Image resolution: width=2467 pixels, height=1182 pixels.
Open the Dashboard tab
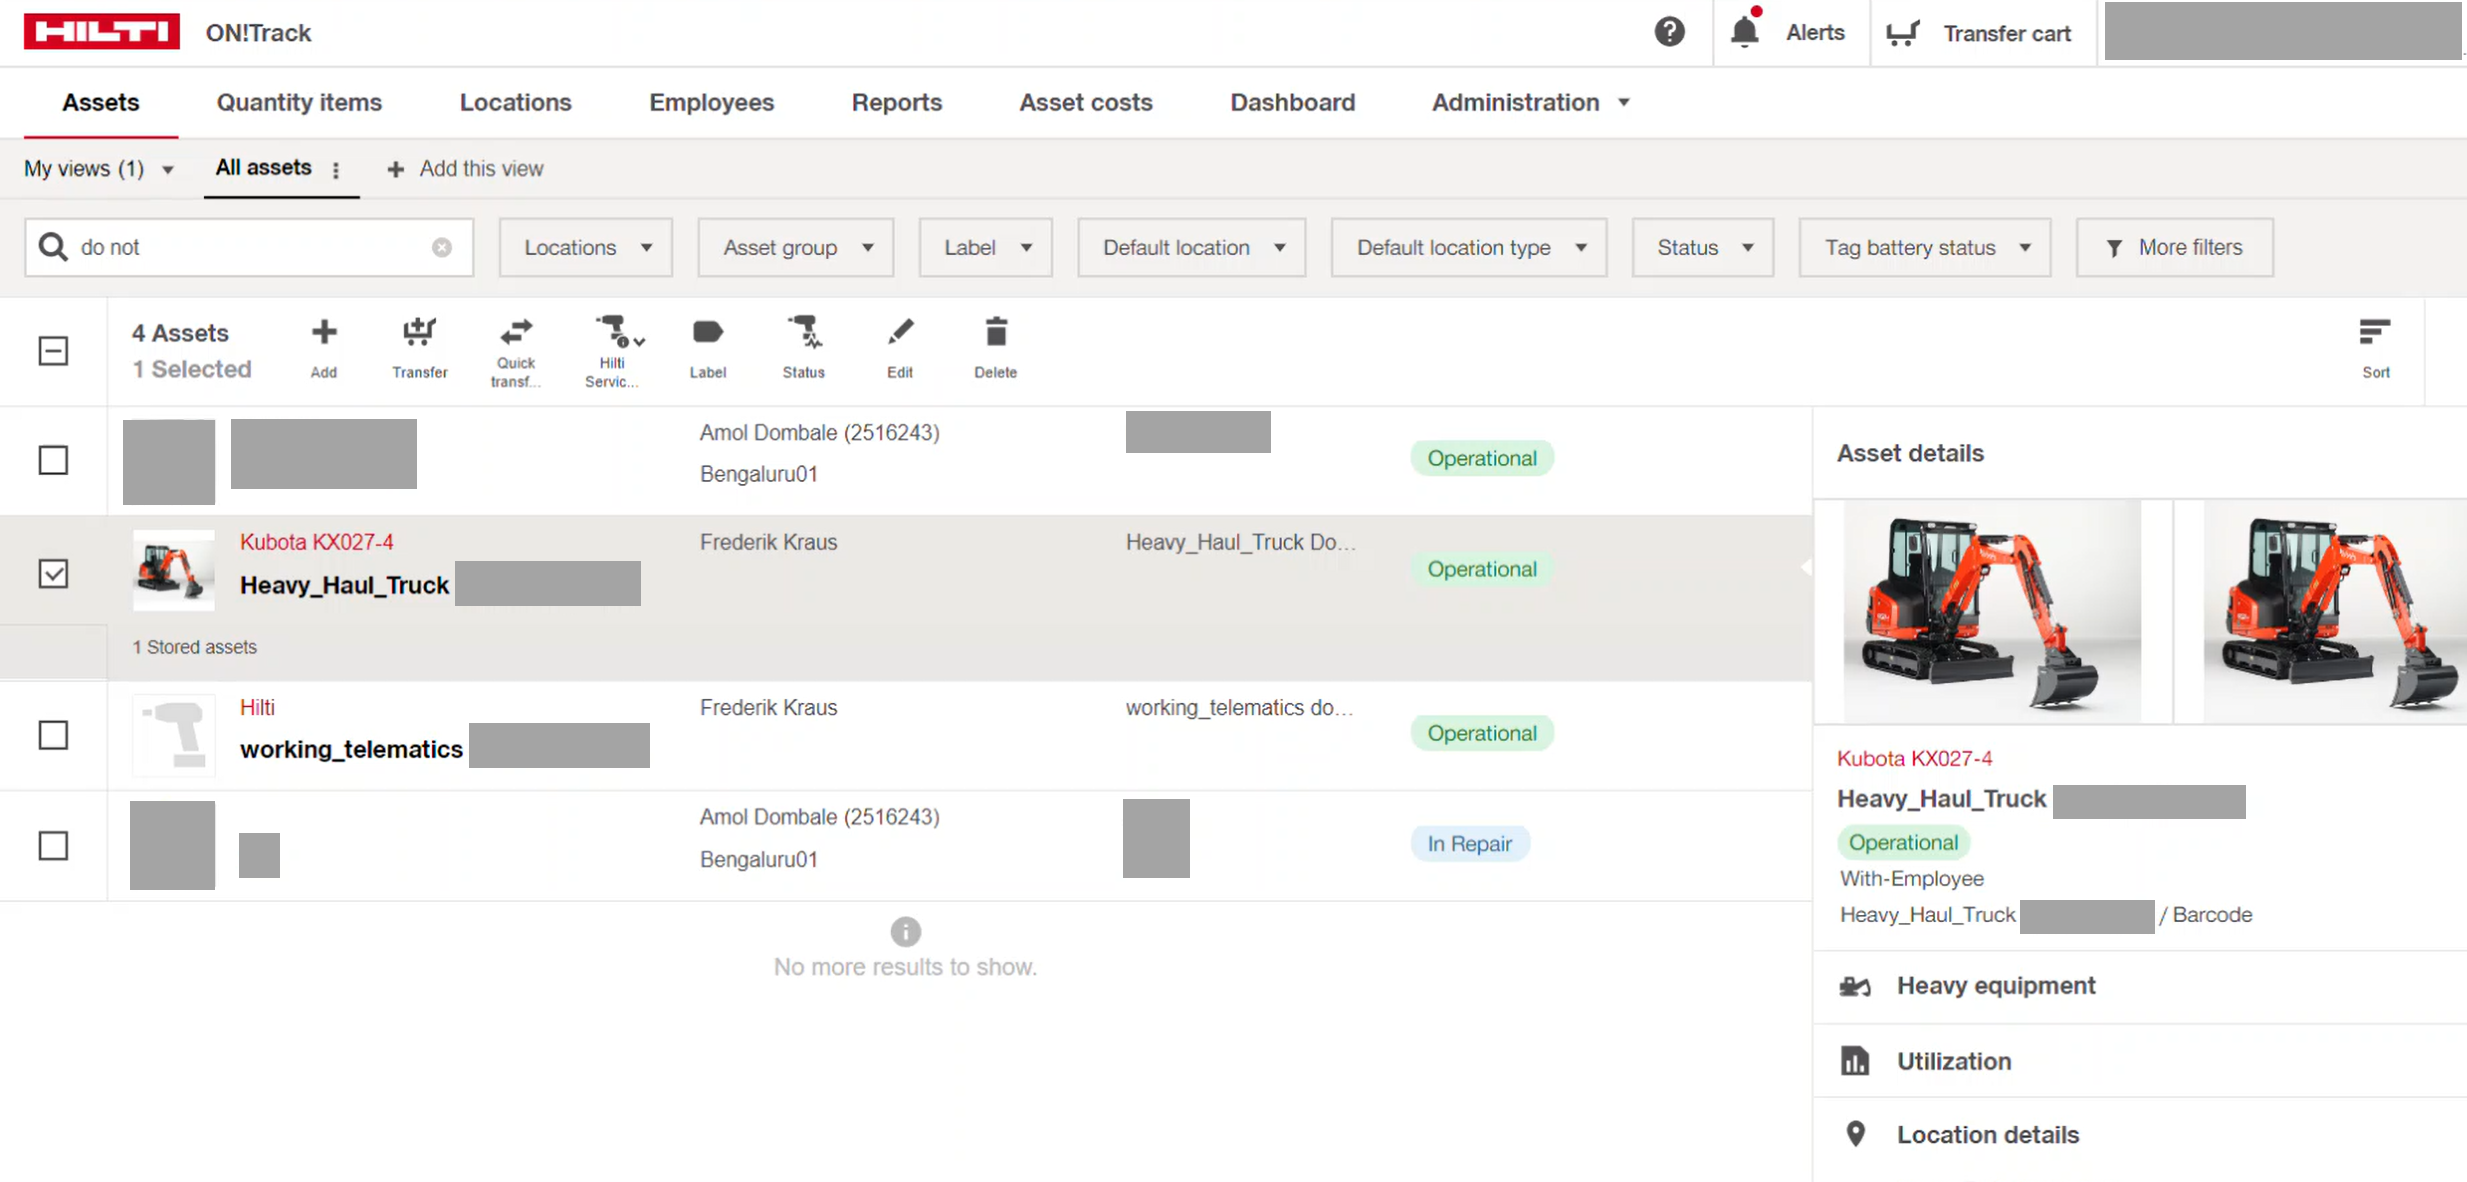1292,102
